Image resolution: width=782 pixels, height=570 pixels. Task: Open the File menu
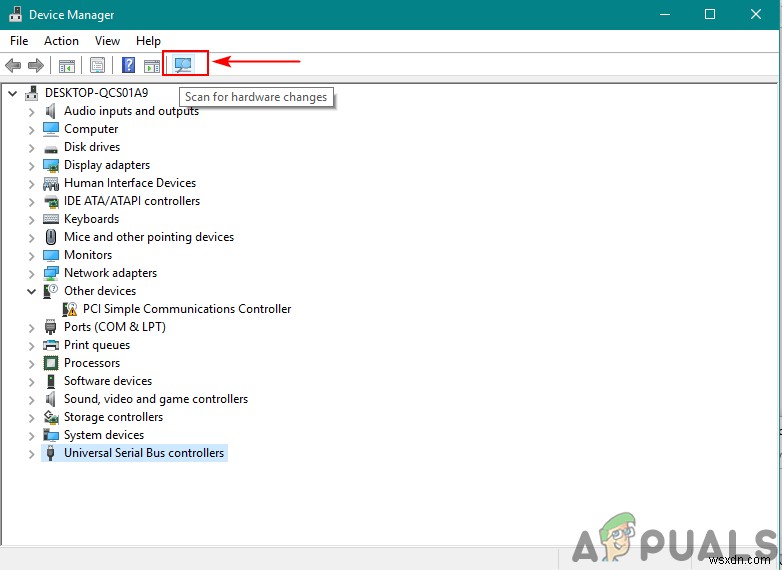pos(19,41)
